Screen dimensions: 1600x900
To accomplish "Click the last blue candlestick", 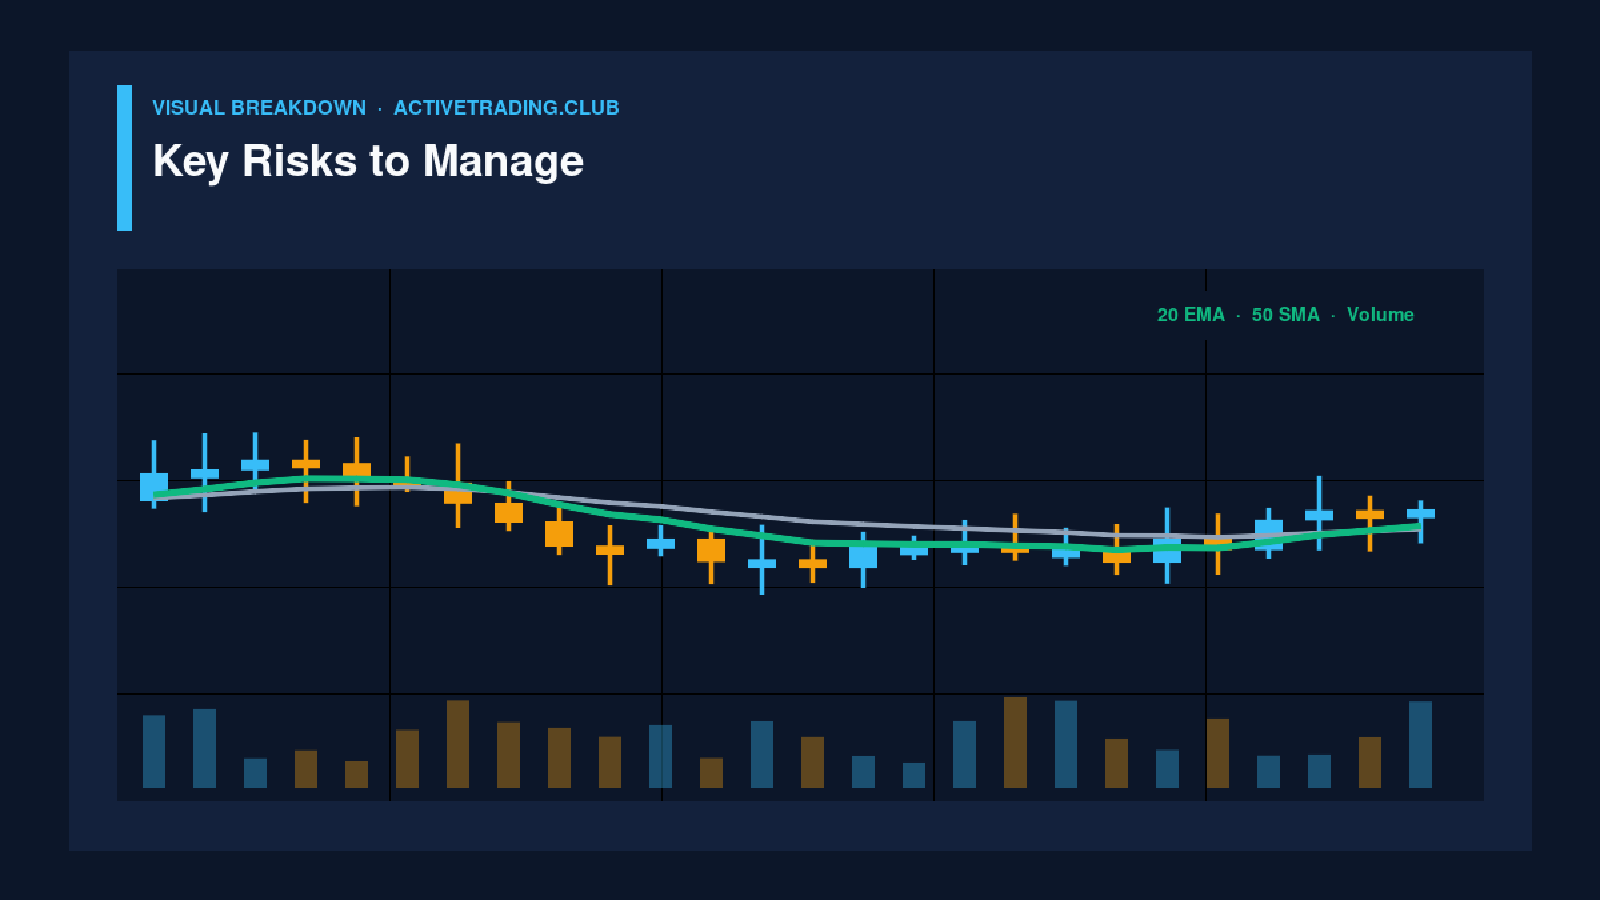I will click(1421, 521).
